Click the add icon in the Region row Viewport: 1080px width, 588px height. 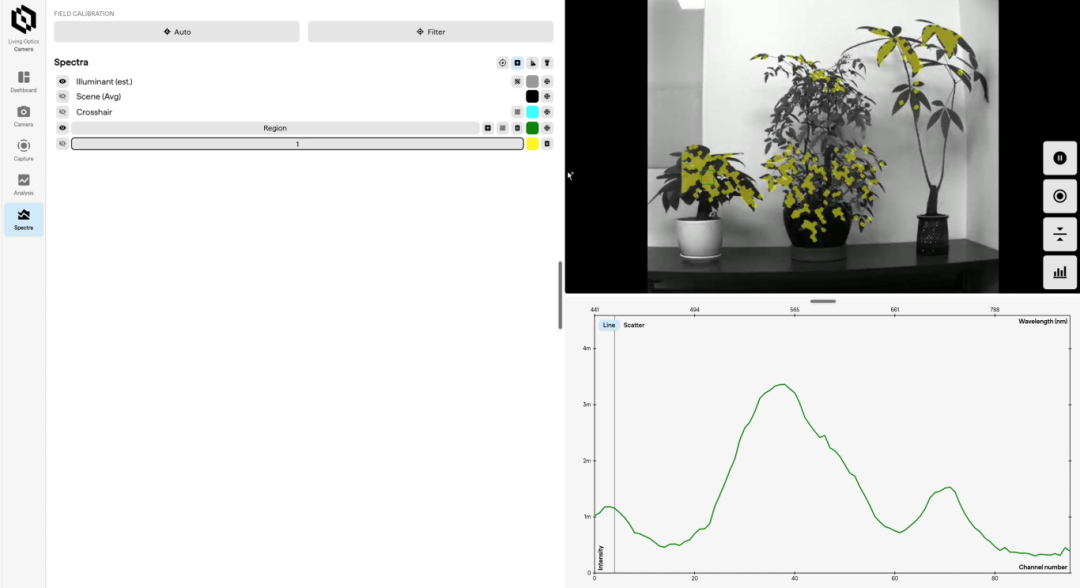click(x=488, y=128)
